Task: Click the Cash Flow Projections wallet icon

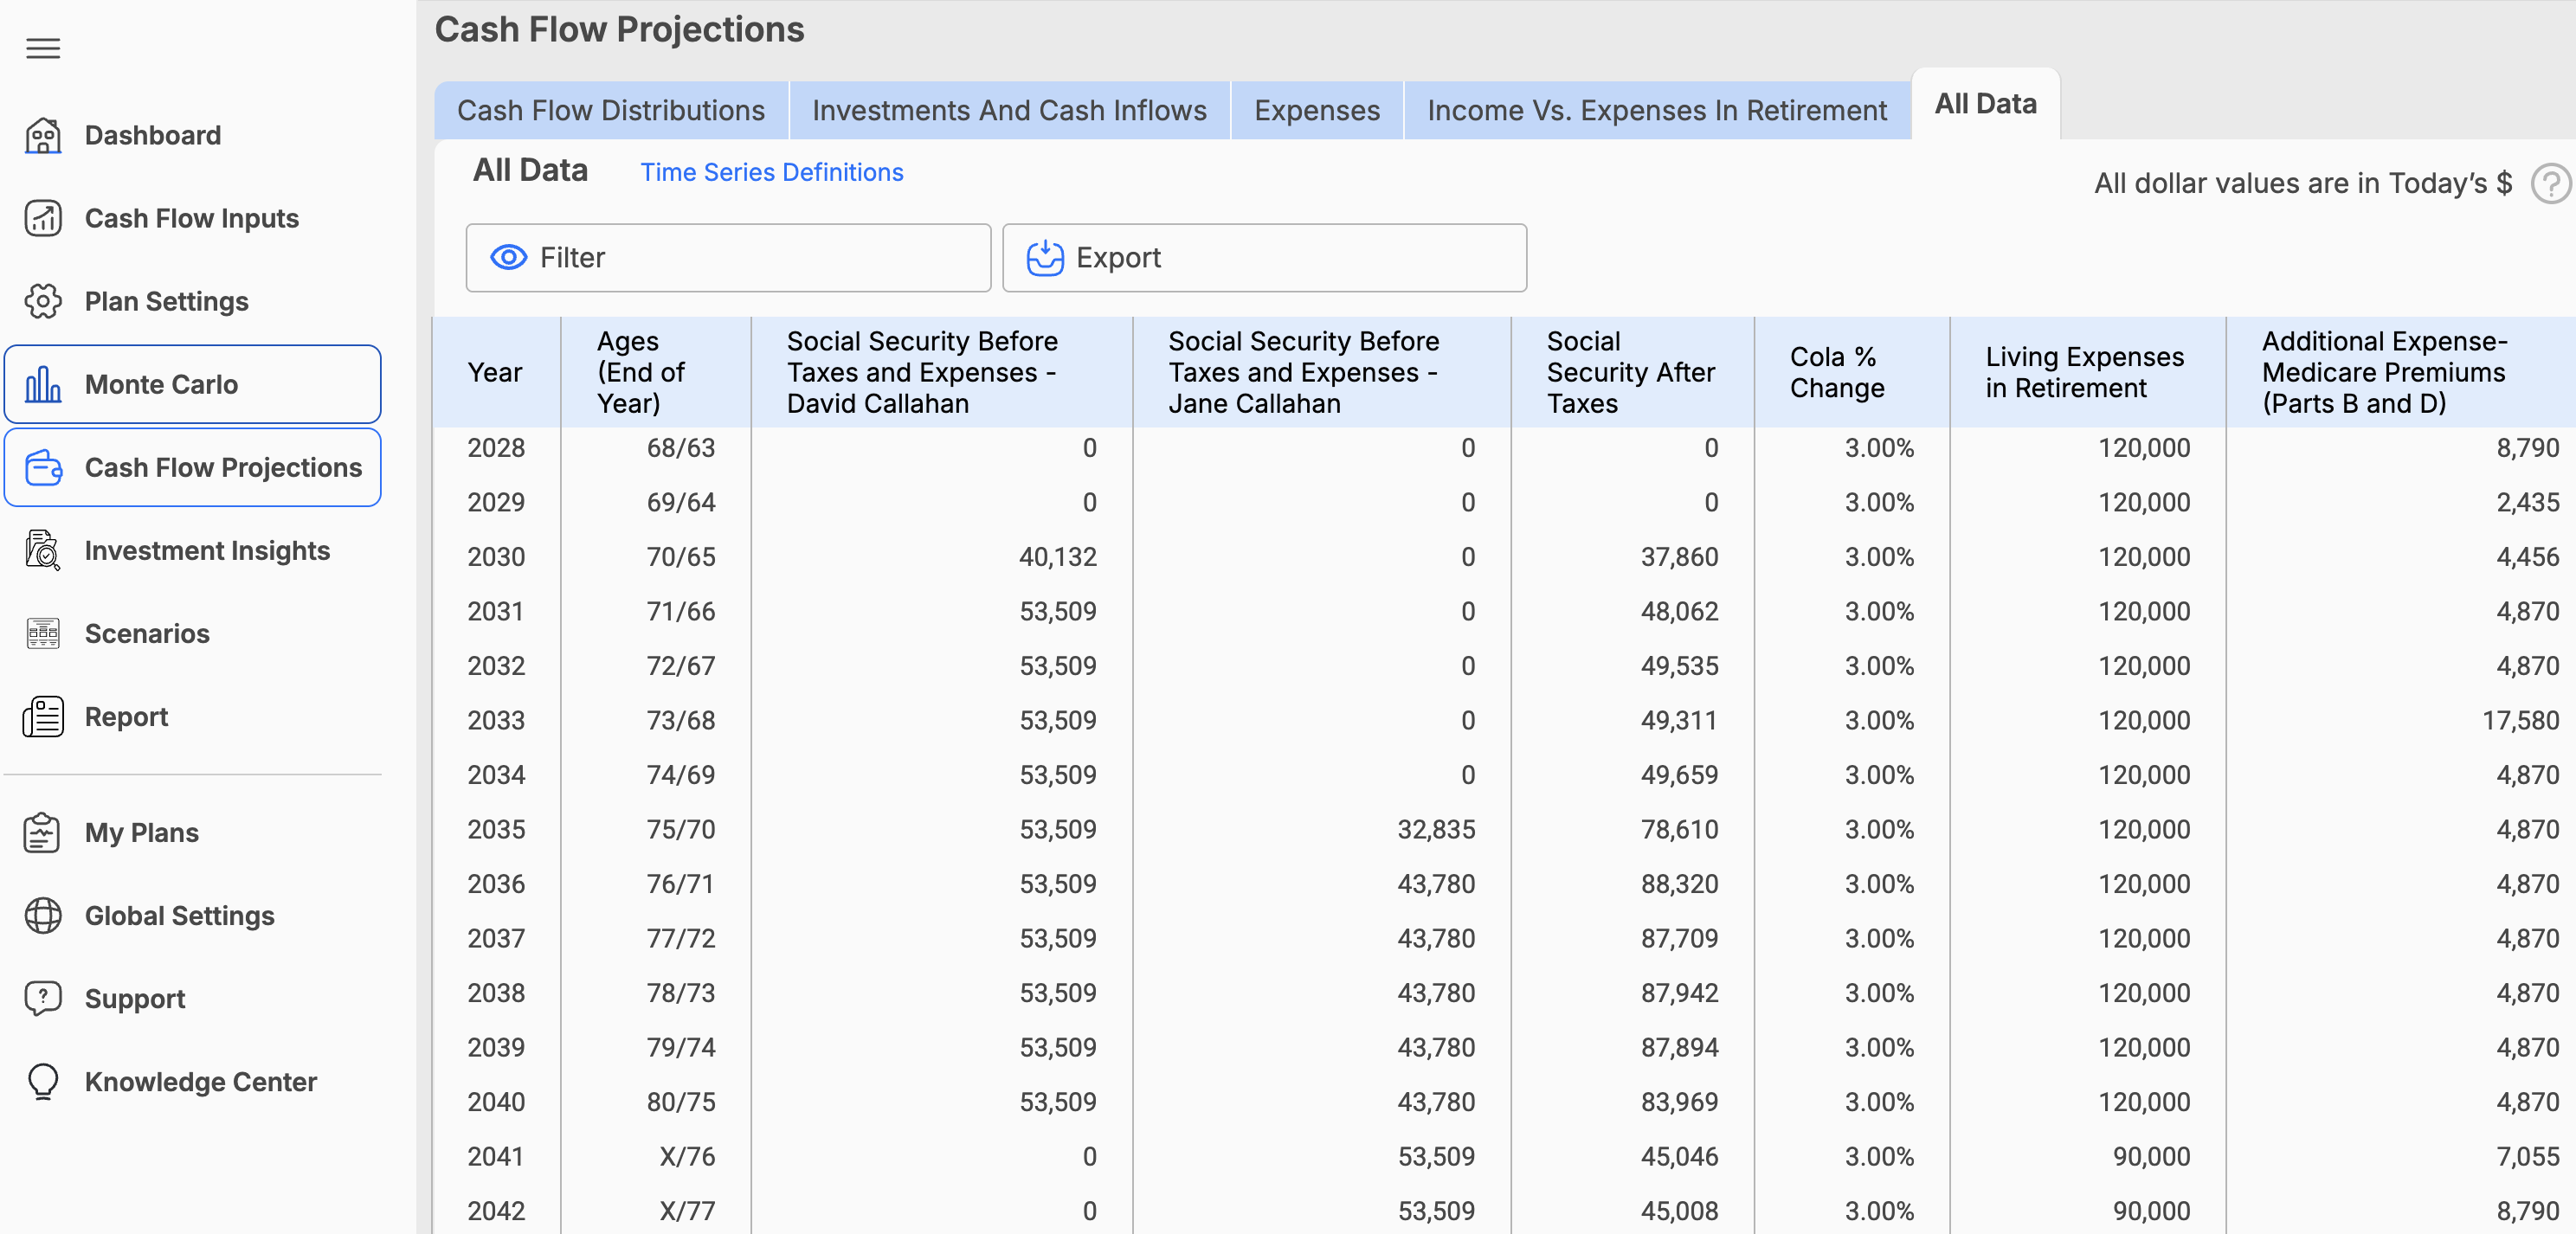Action: click(42, 467)
